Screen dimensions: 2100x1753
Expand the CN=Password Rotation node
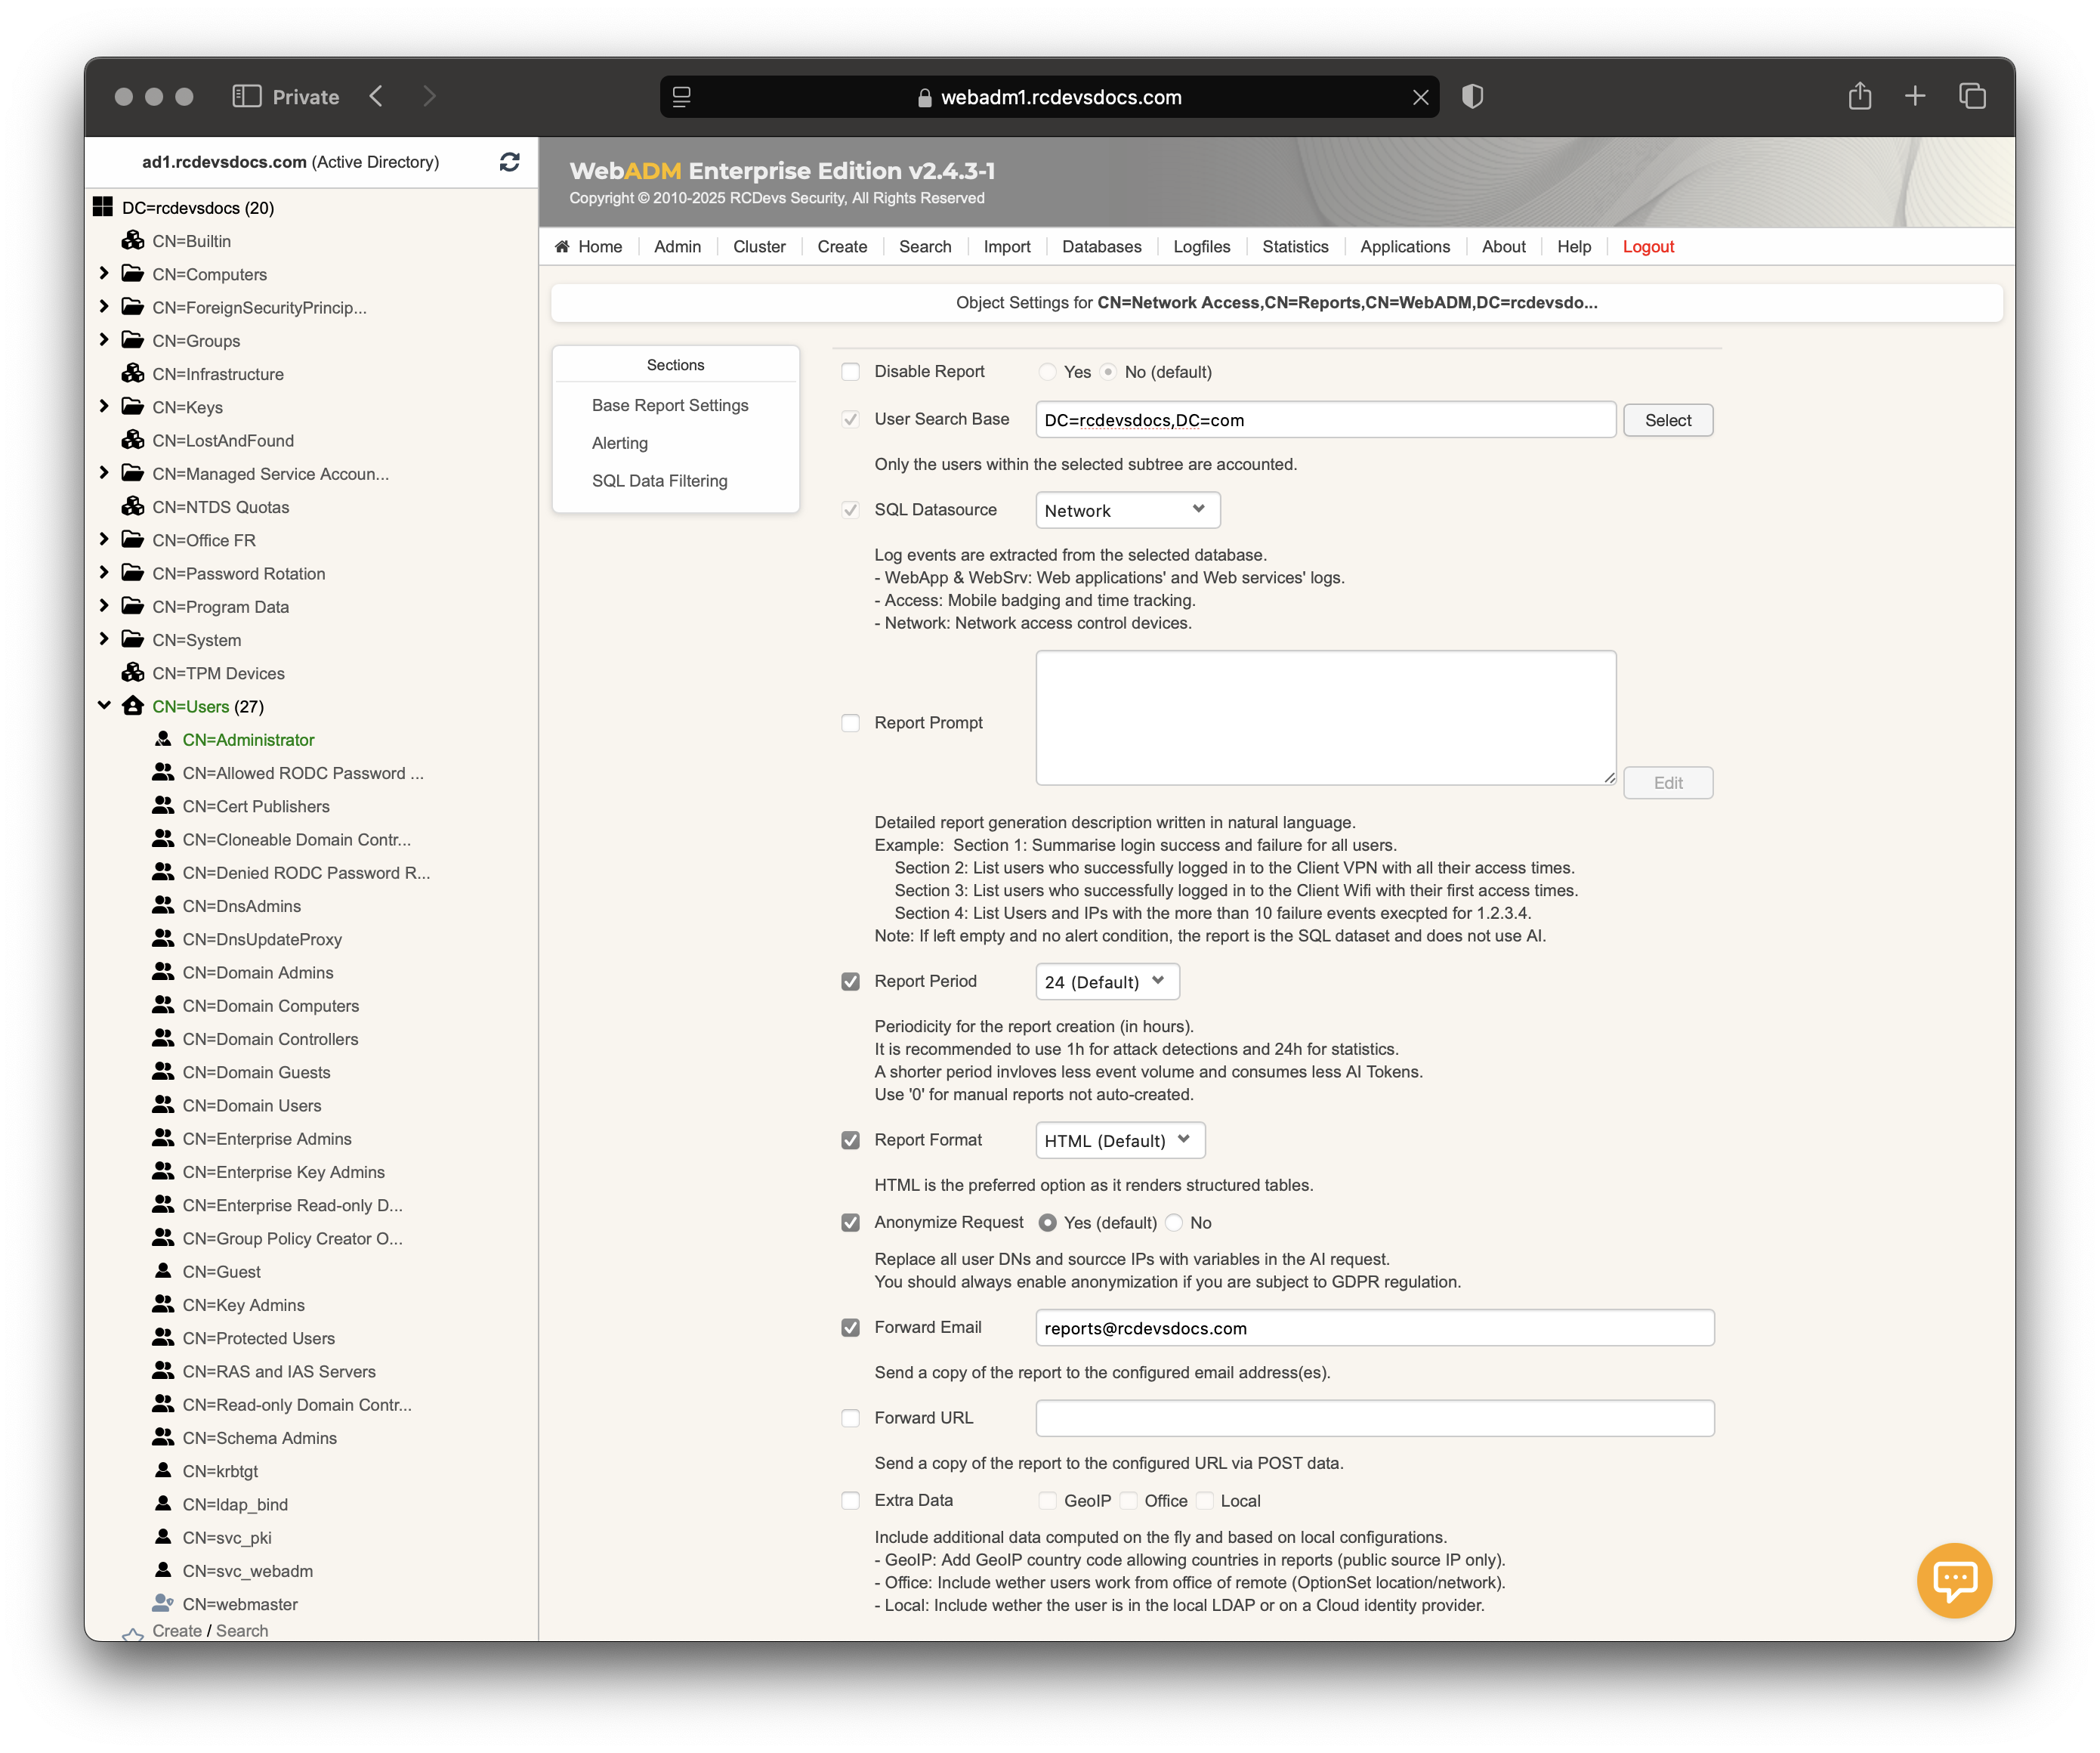coord(104,572)
